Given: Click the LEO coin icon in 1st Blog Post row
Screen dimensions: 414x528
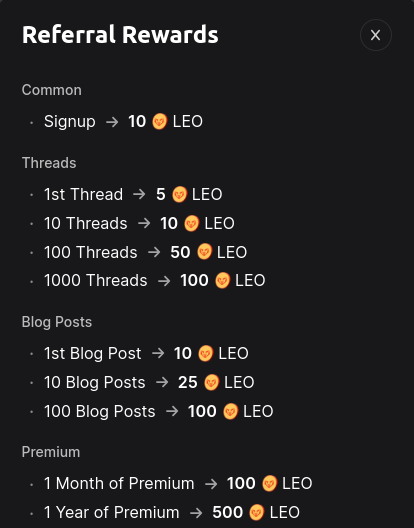Looking at the screenshot, I should (205, 354).
